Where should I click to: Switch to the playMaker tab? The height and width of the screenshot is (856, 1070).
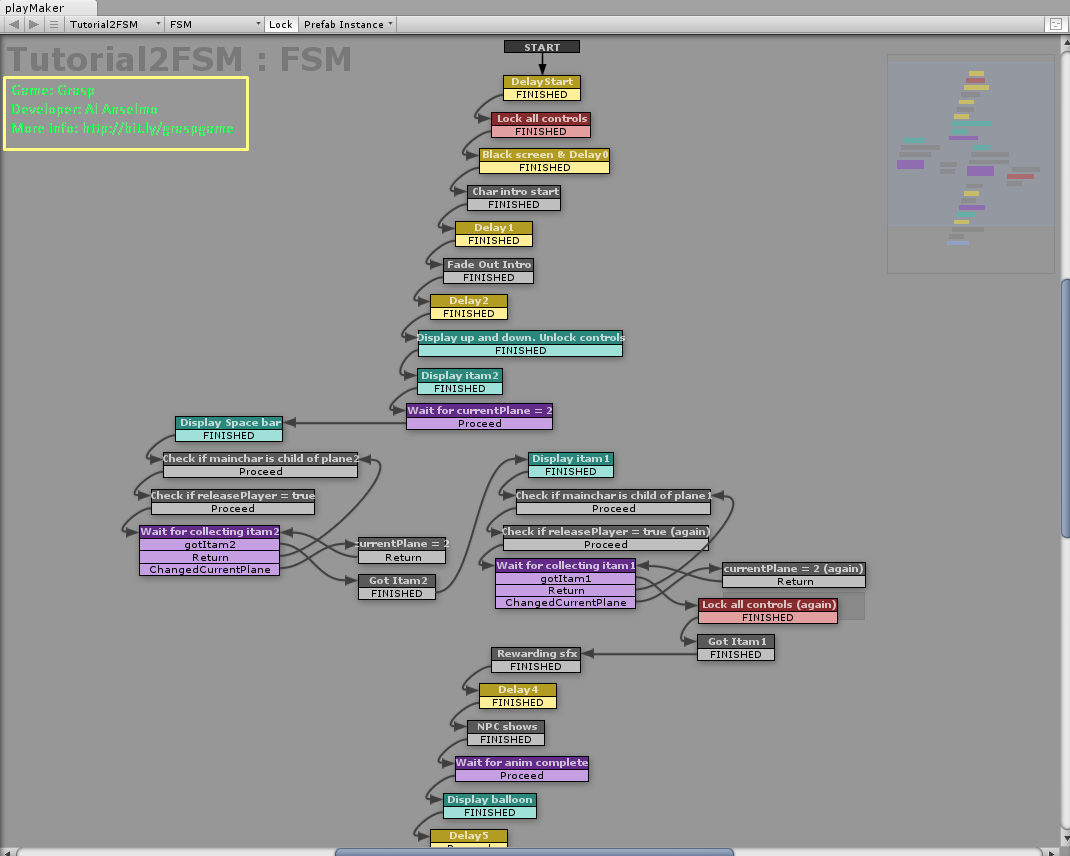48,8
